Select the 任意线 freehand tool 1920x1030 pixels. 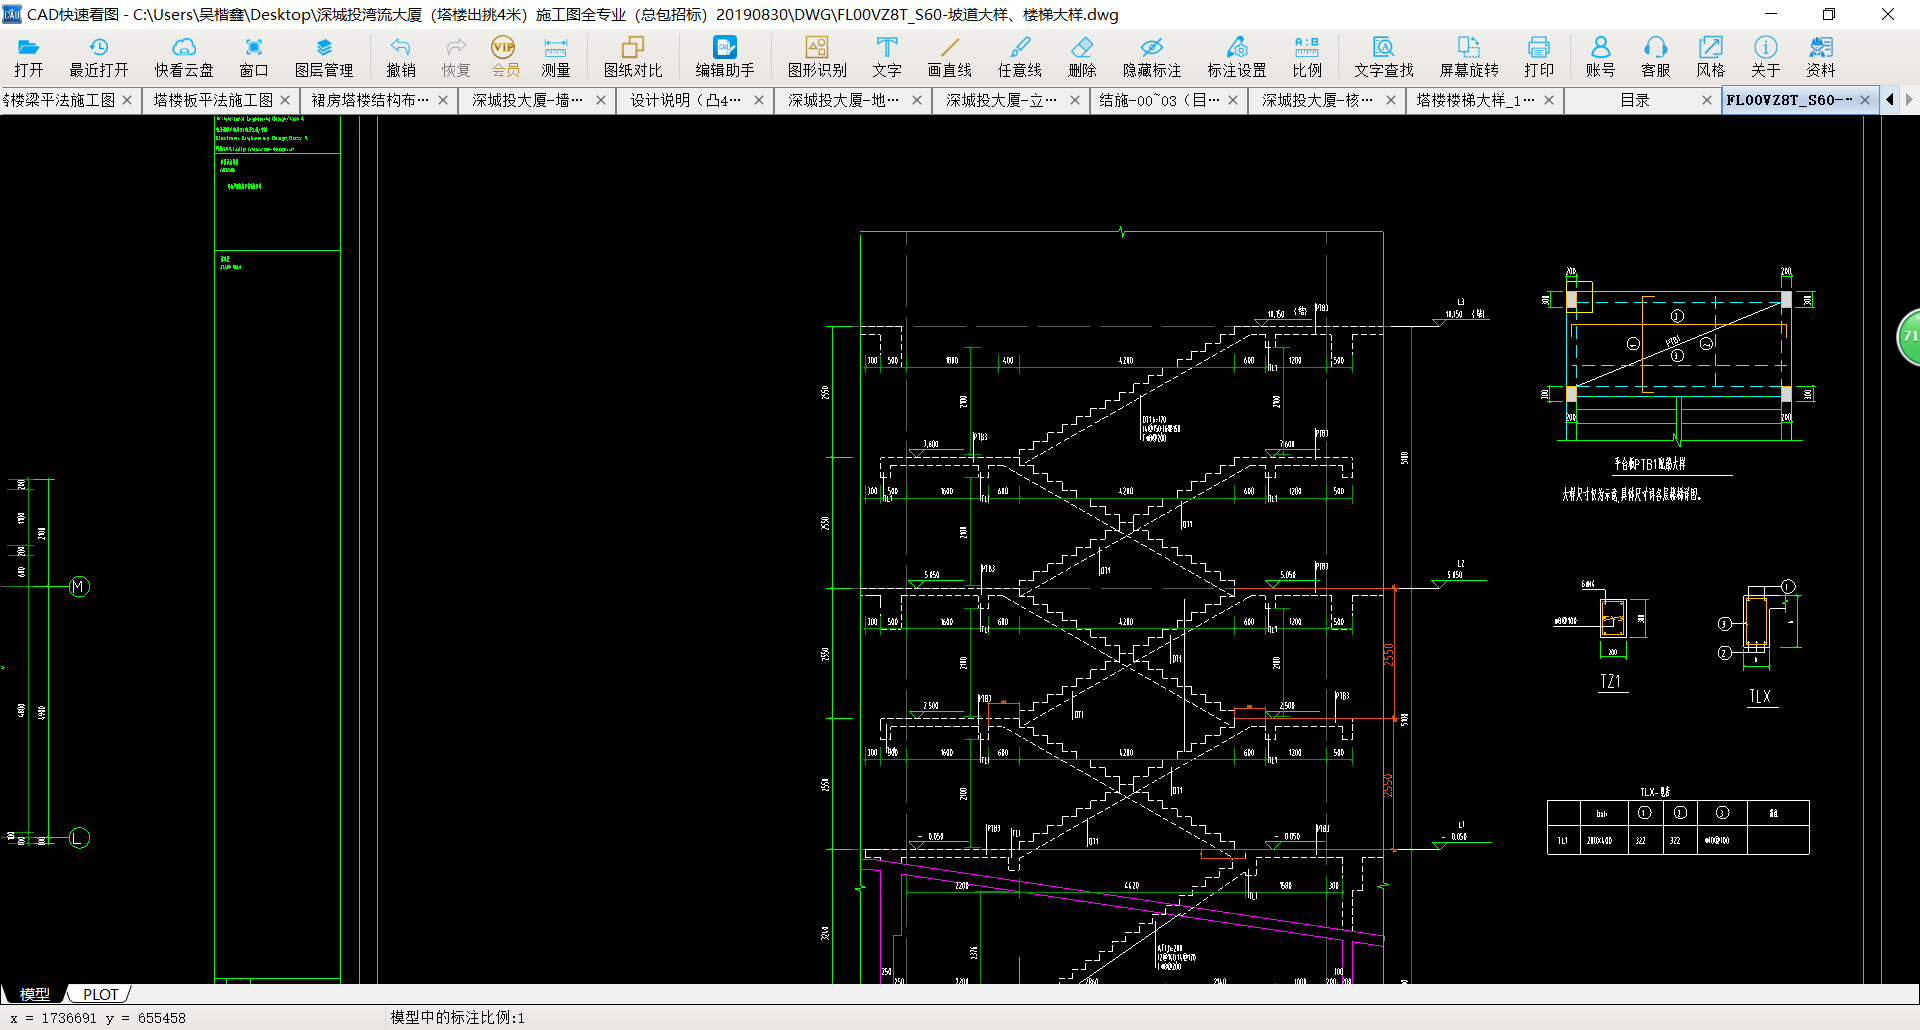click(x=1020, y=57)
